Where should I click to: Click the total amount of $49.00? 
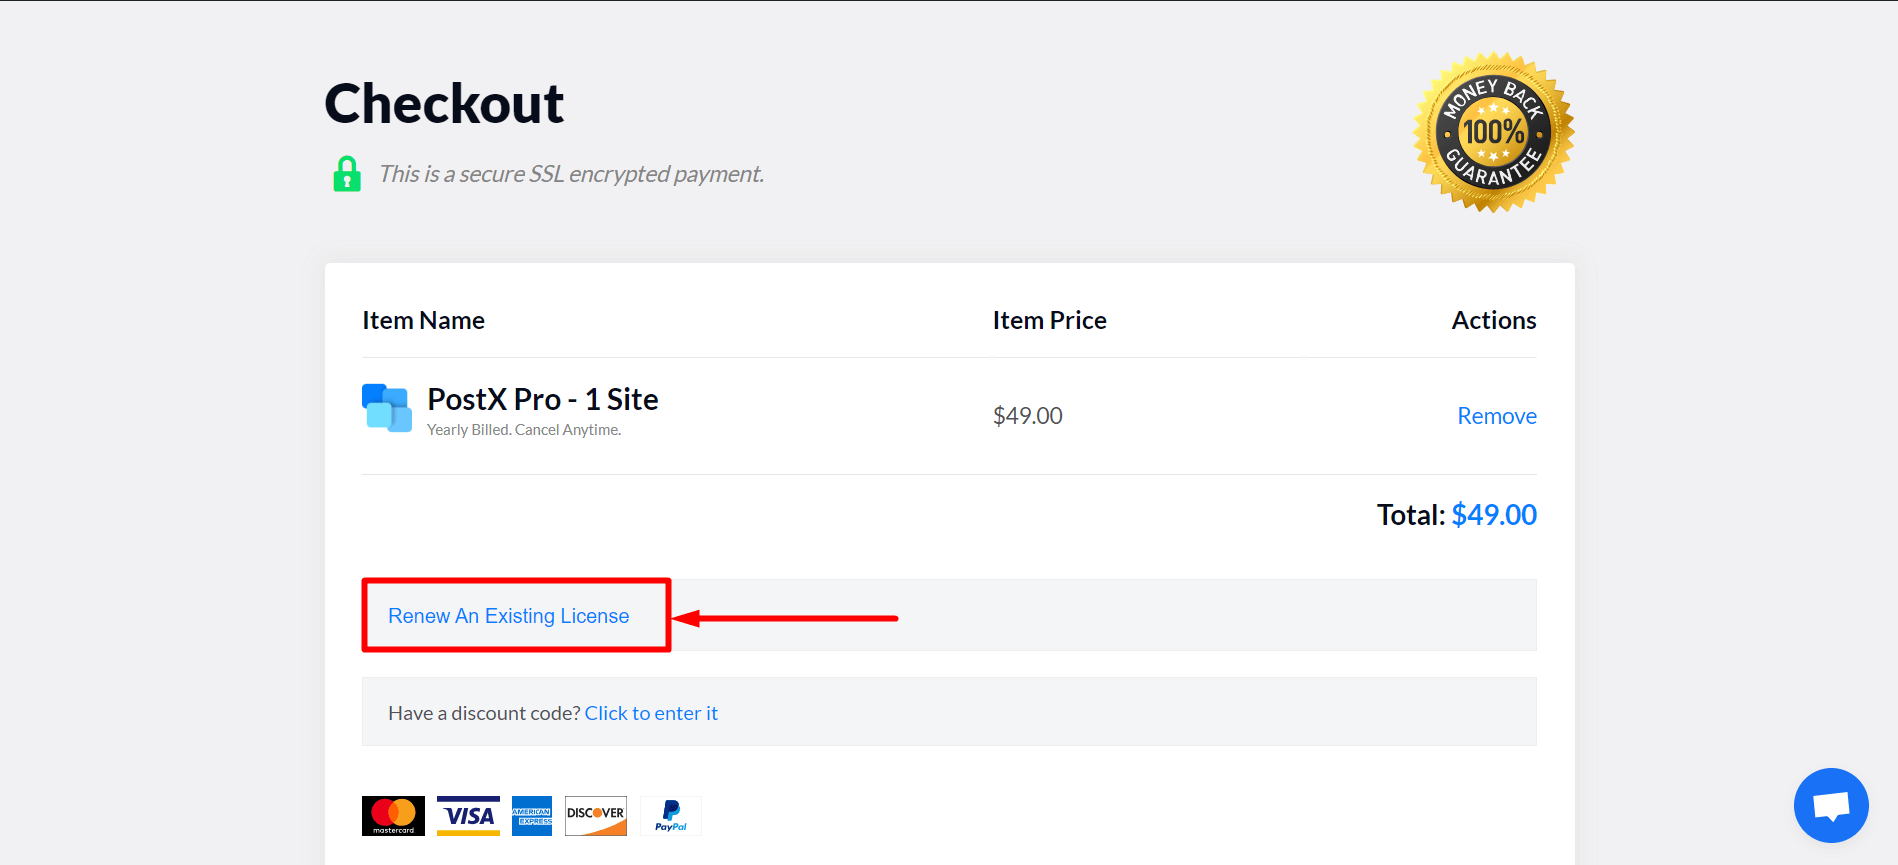point(1494,514)
